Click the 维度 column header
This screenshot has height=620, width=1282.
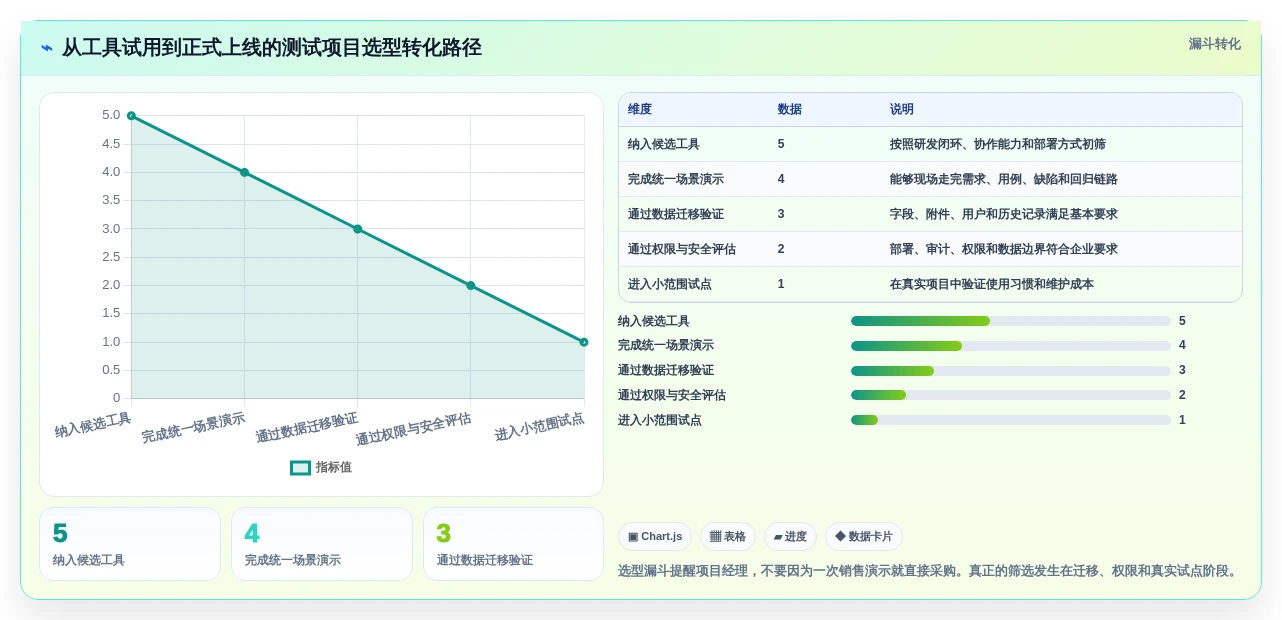pos(640,109)
